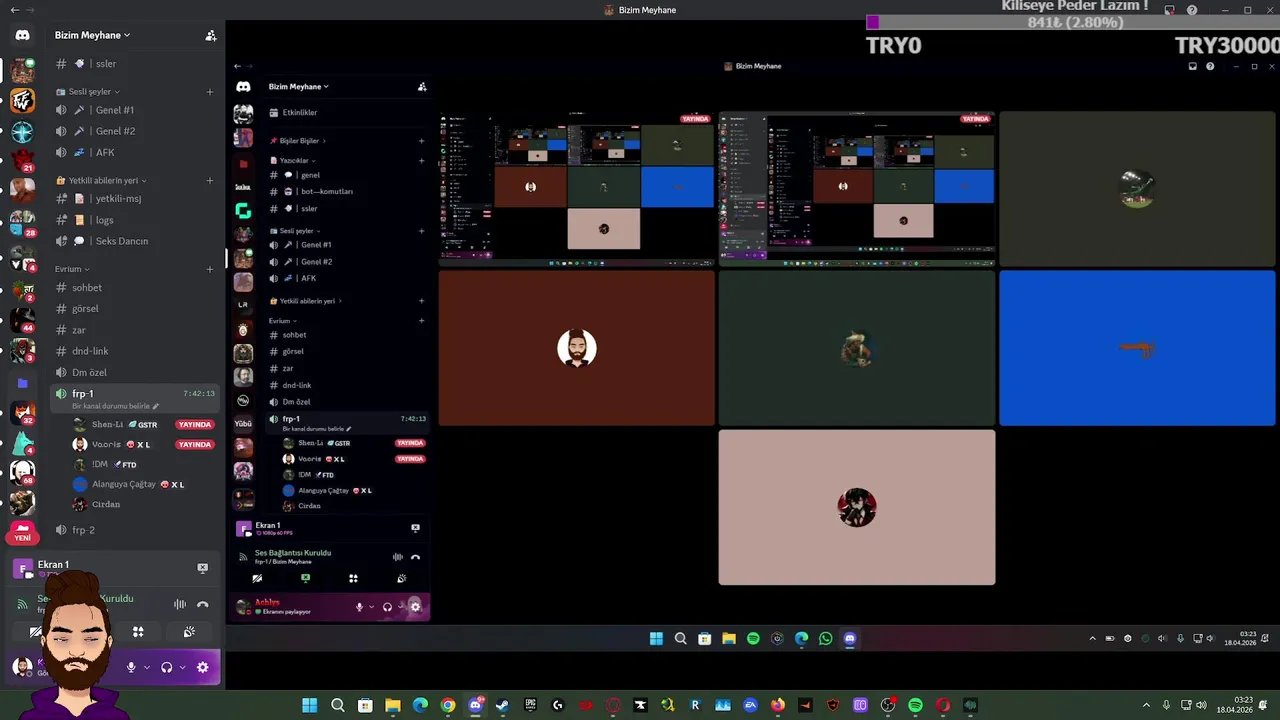The image size is (1280, 720).
Task: Open headphone output options arrow
Action: (182, 667)
